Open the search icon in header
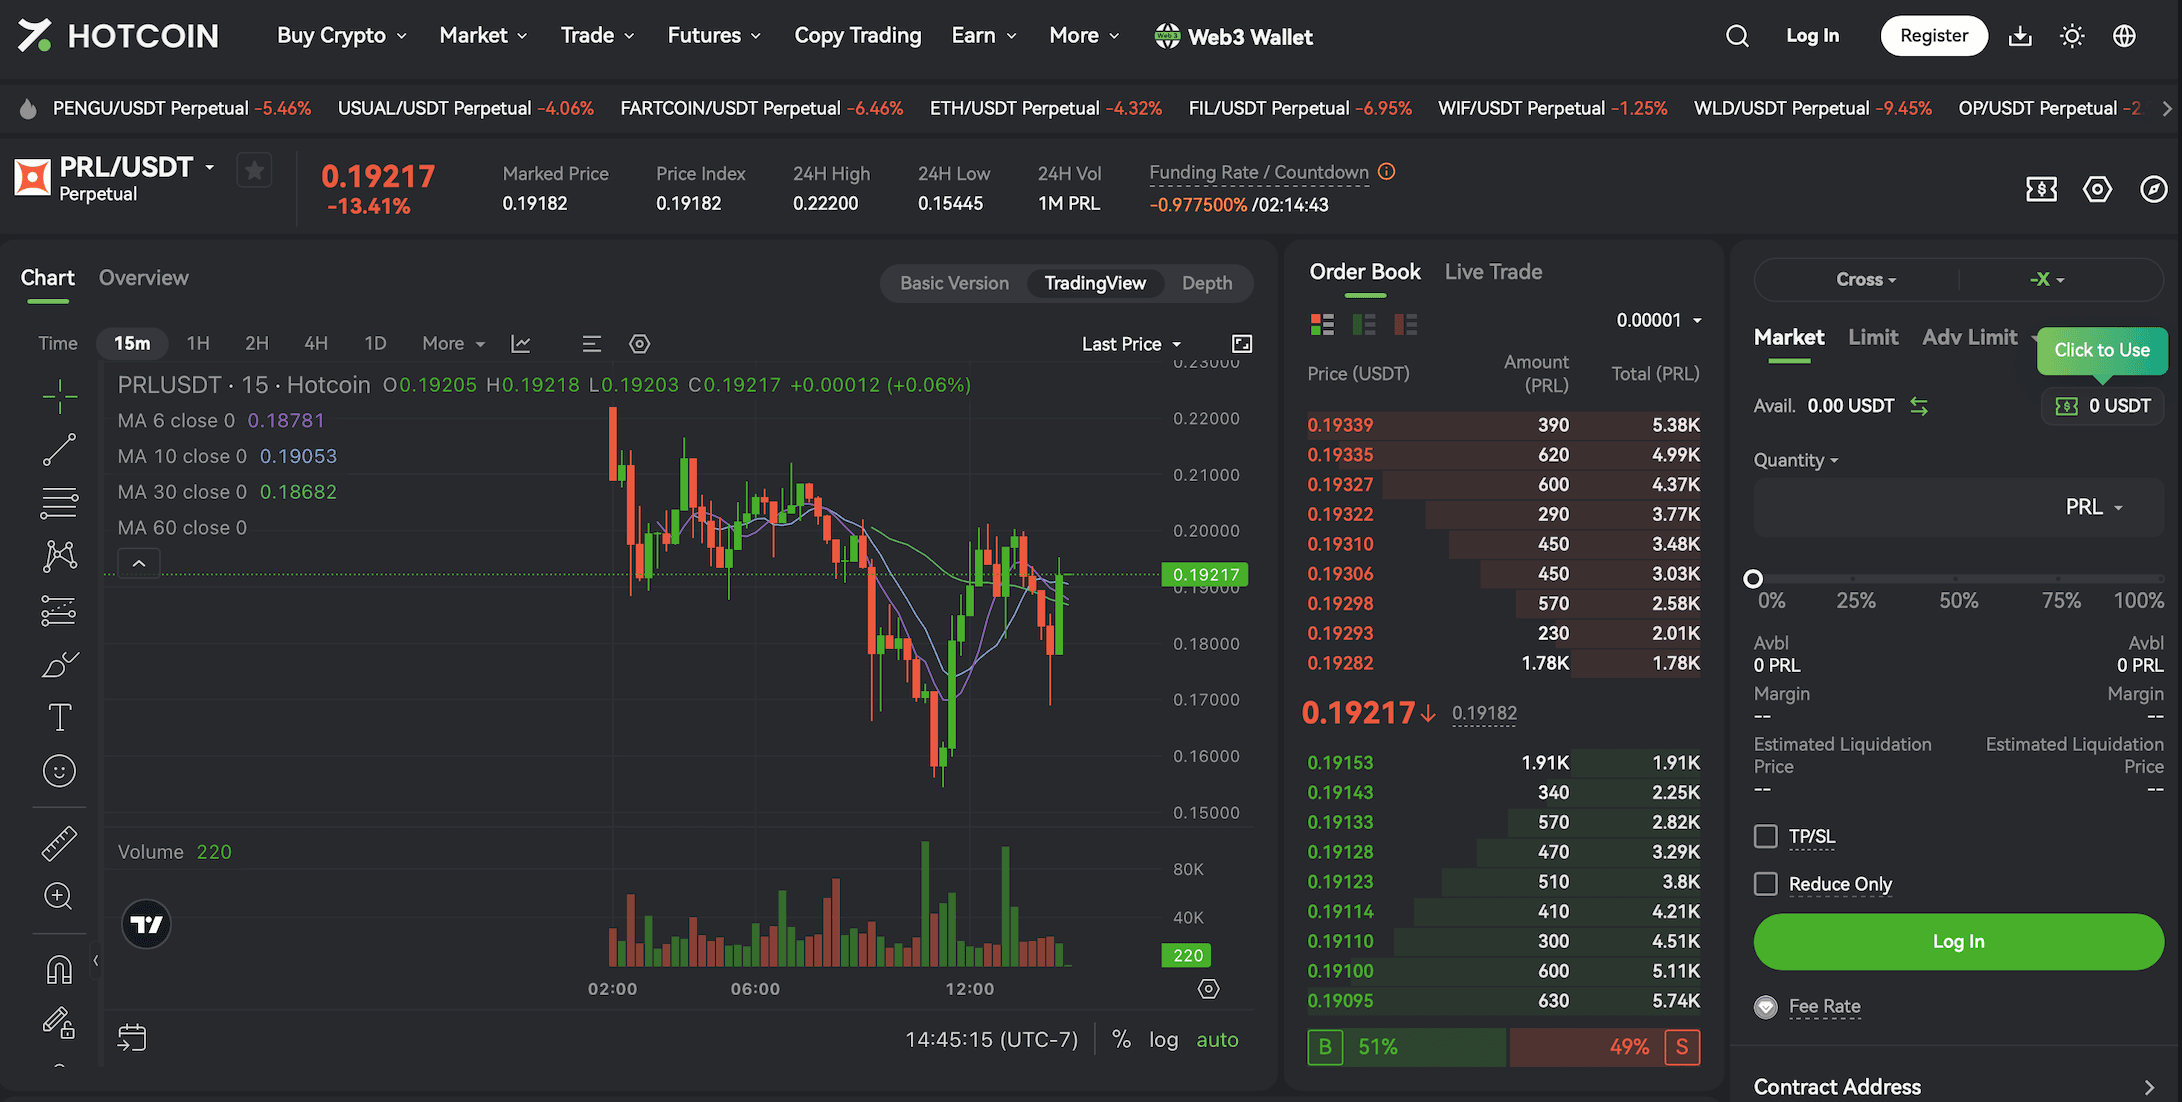 (1737, 36)
